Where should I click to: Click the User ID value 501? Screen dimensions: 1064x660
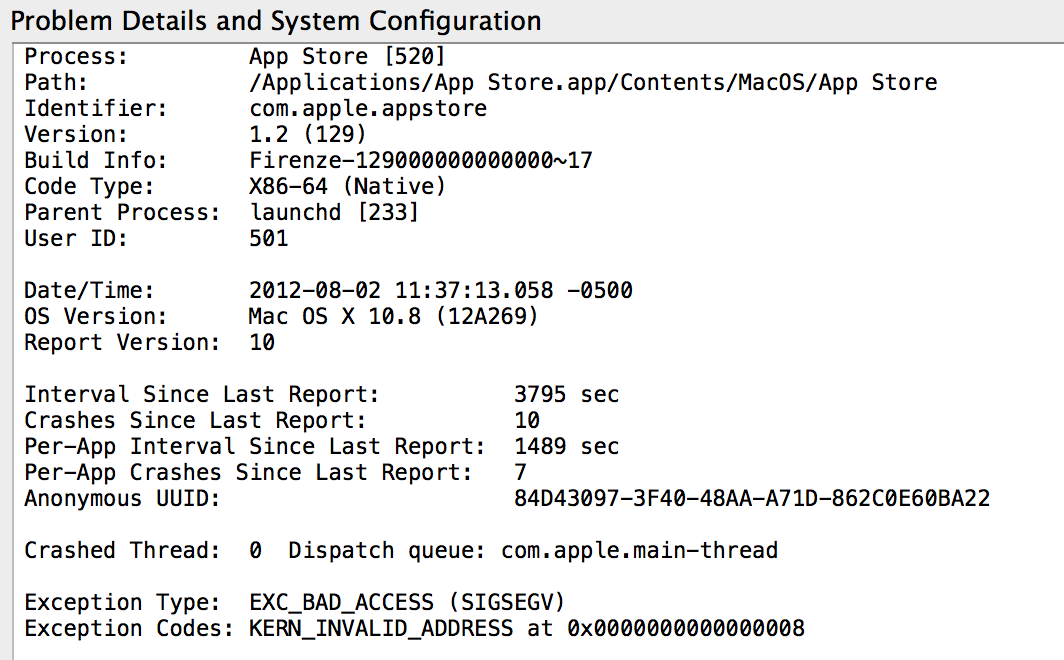pos(269,238)
